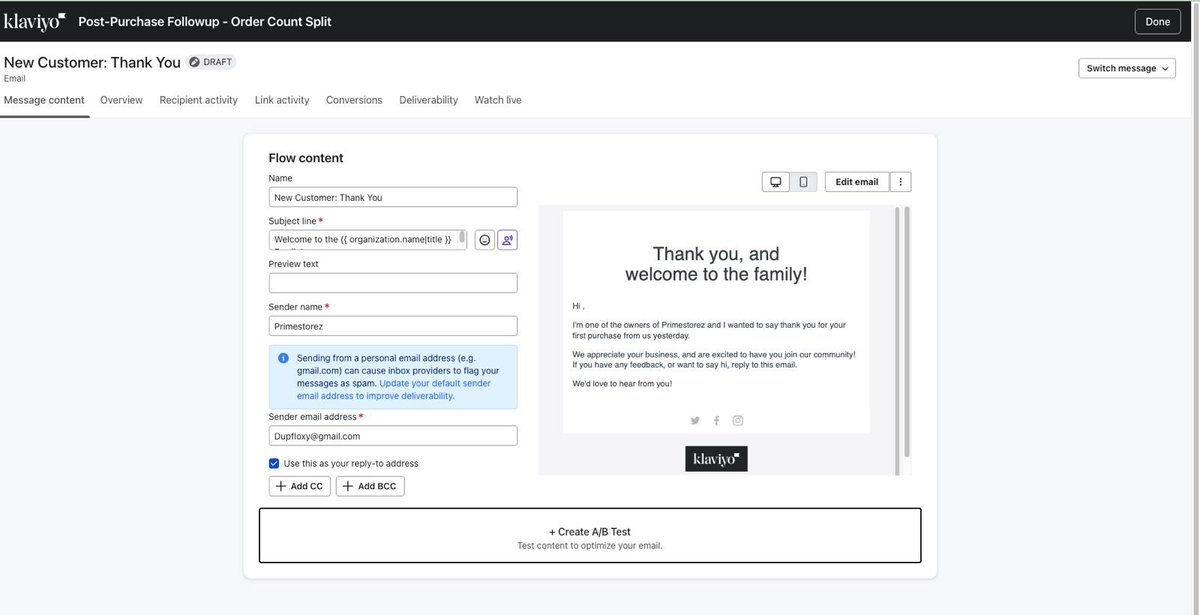
Task: Click the Add BCC button
Action: 370,486
